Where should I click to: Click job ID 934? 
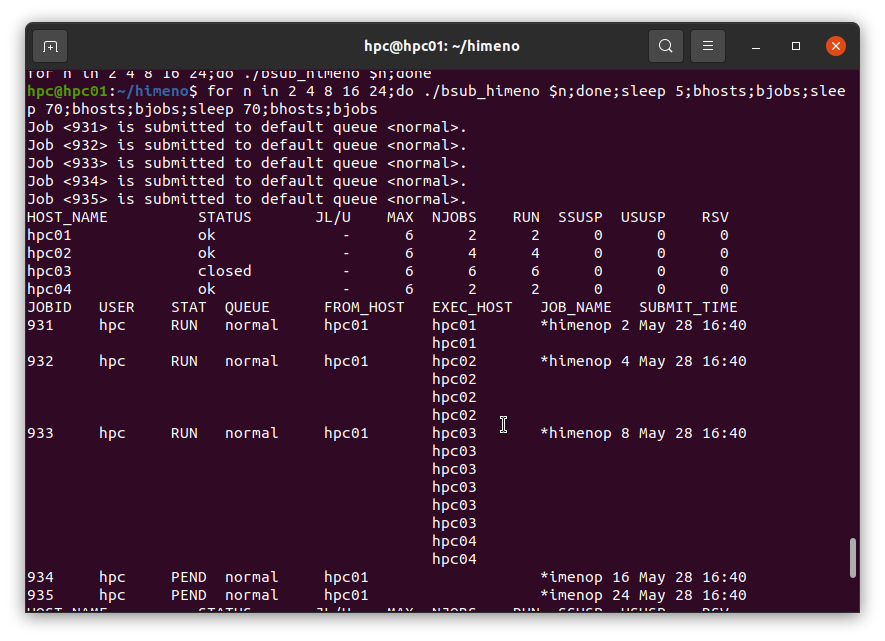click(x=40, y=577)
